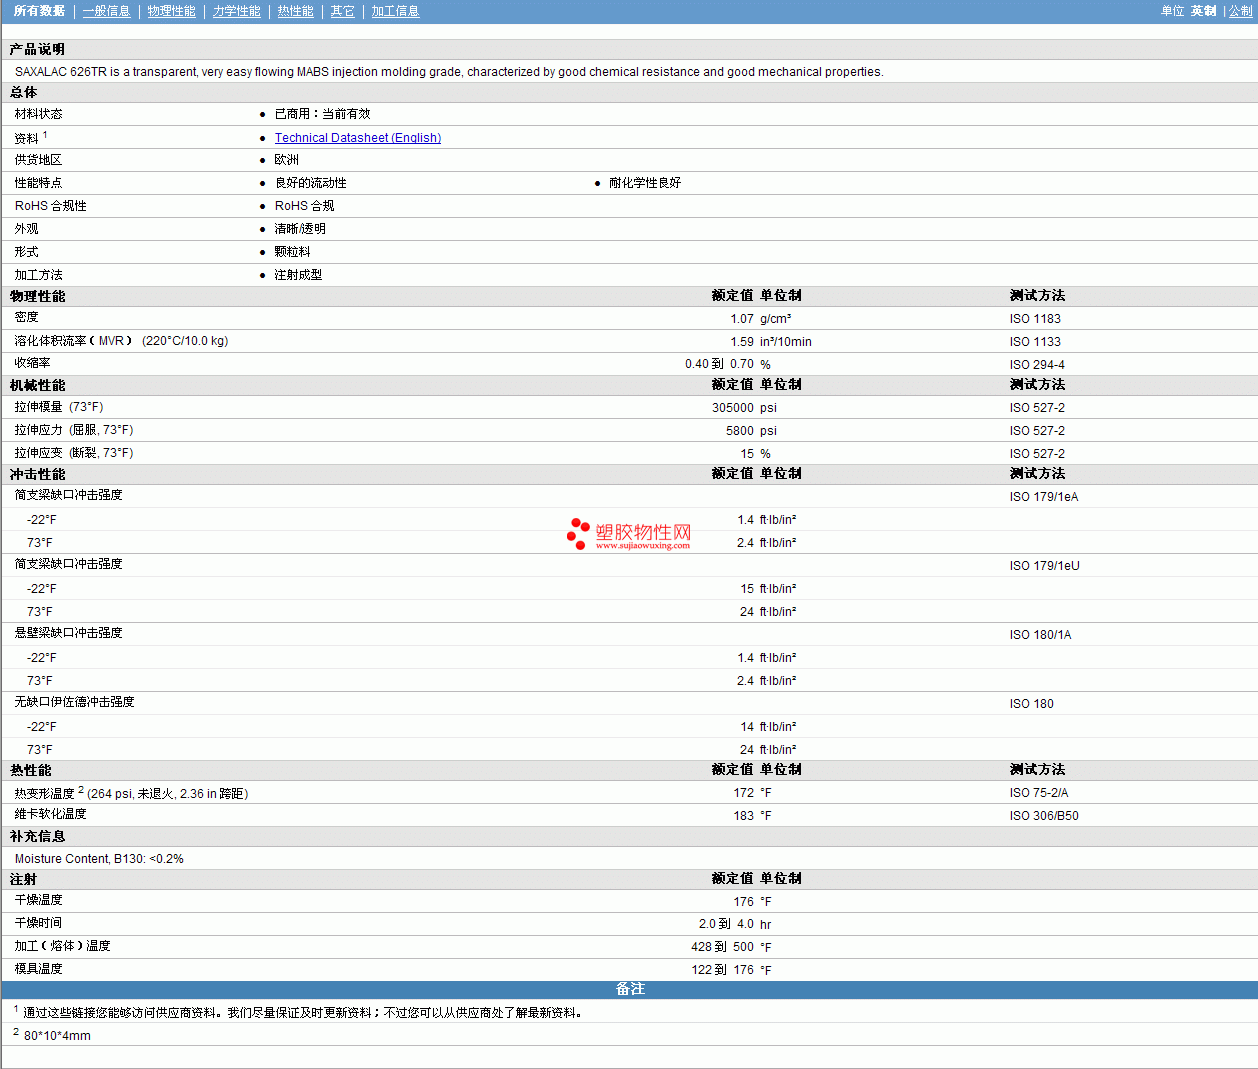Click tensile modulus value 305000

[733, 408]
